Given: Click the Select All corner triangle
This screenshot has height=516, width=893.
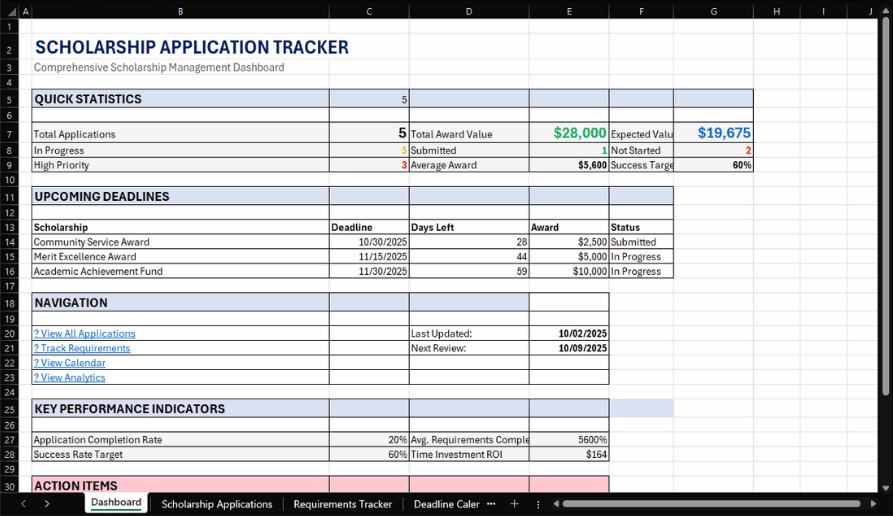Looking at the screenshot, I should (x=10, y=11).
